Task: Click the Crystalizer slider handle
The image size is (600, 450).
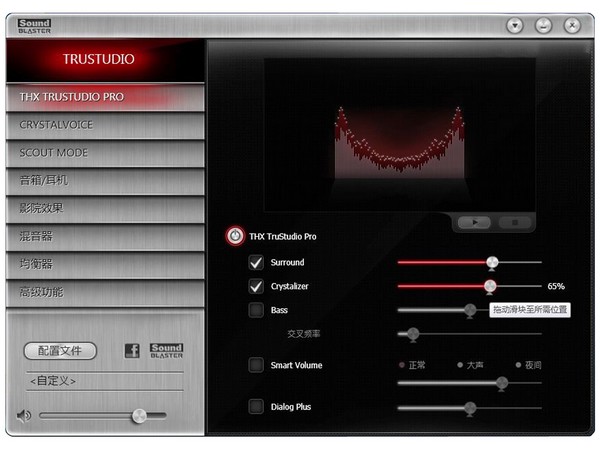Action: tap(490, 287)
